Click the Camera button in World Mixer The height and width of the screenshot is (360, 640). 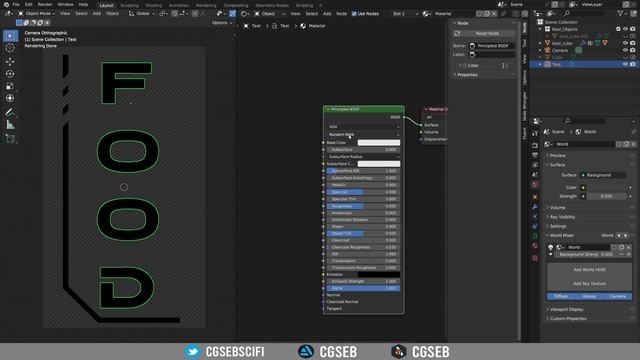click(x=618, y=296)
